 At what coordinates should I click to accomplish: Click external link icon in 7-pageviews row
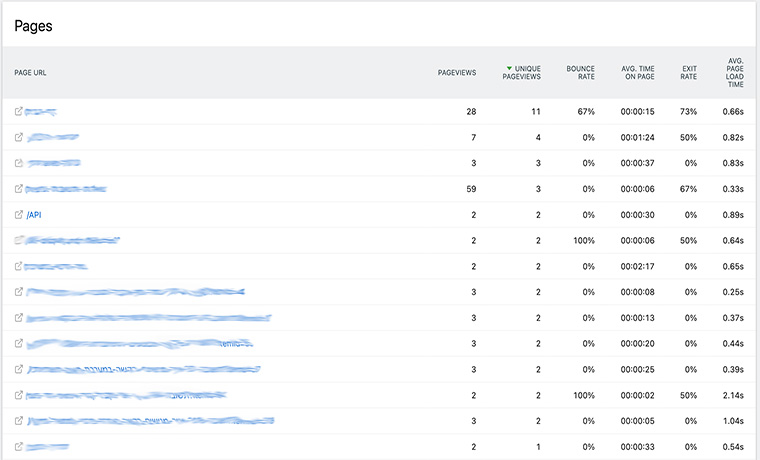tap(19, 137)
